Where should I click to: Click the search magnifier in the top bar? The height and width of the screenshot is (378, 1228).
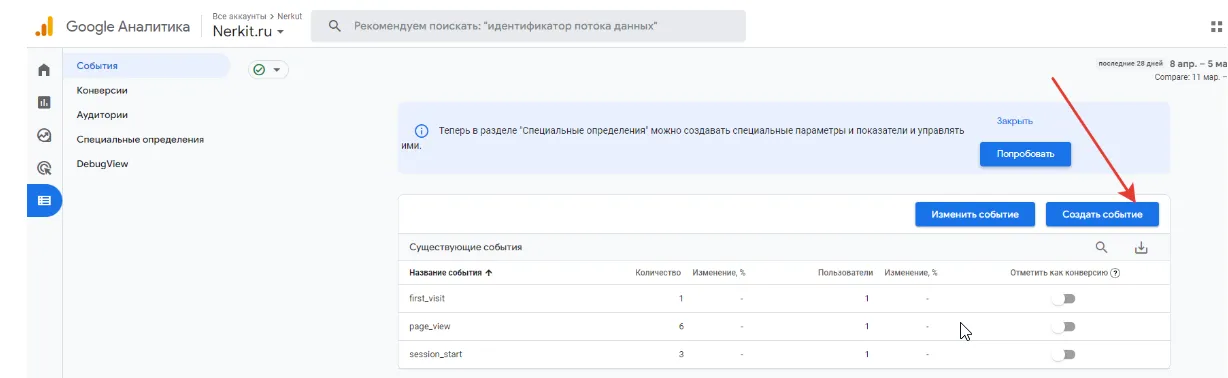click(334, 26)
